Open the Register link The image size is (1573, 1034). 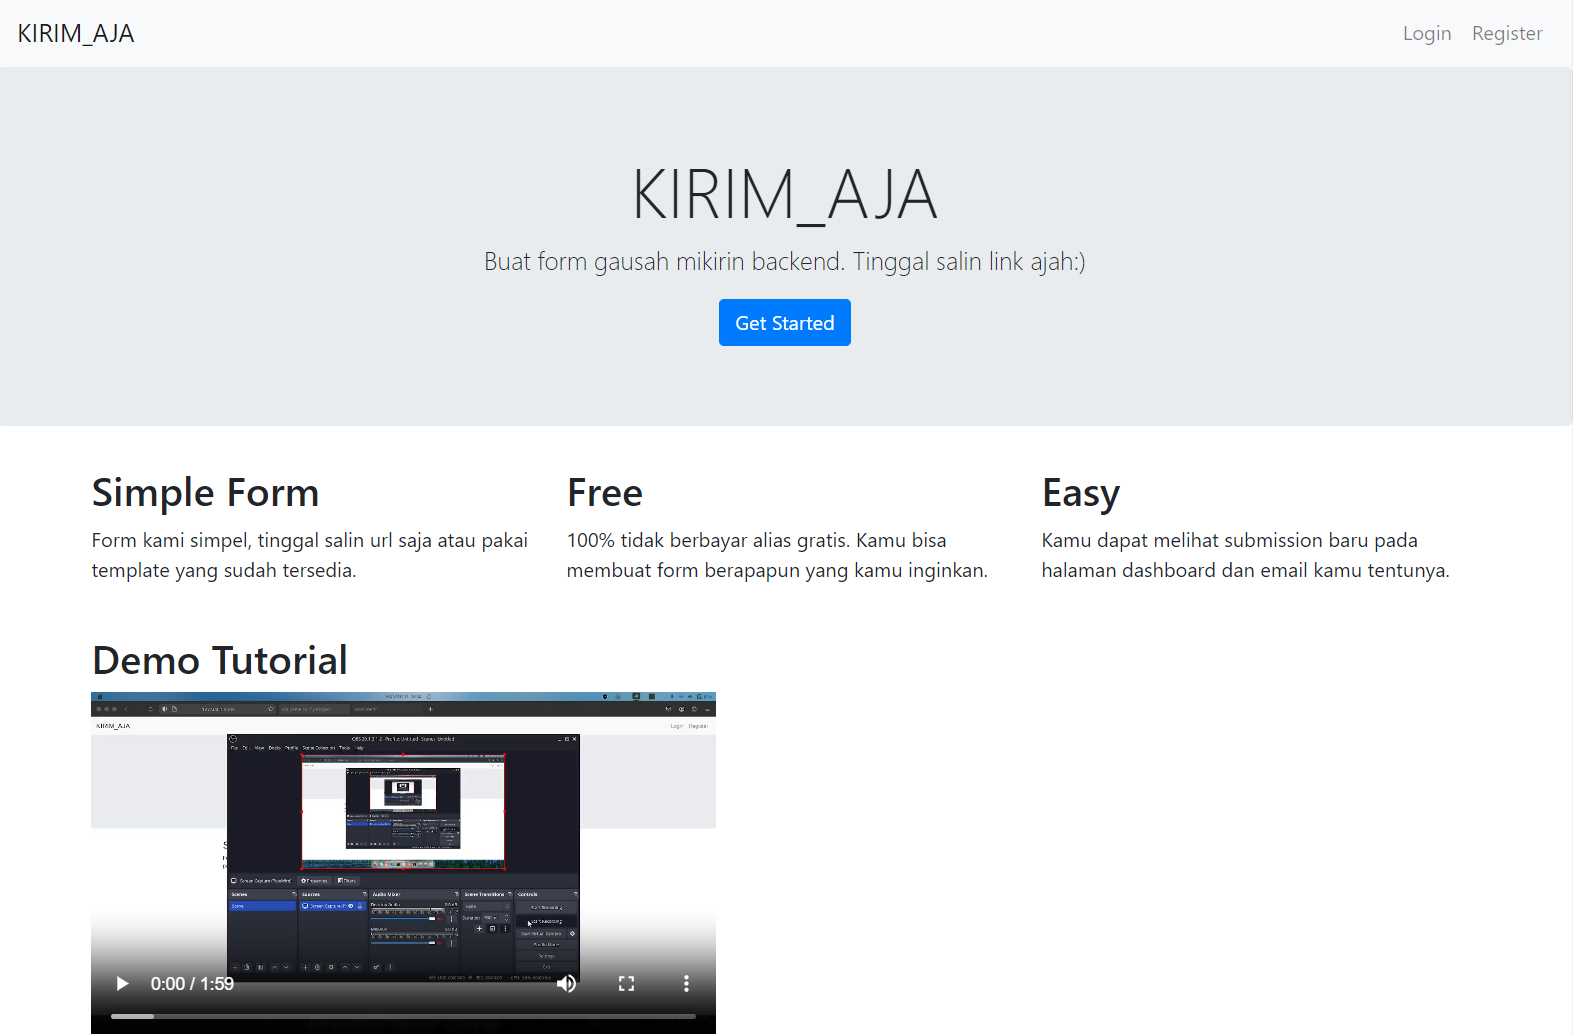pos(1507,33)
